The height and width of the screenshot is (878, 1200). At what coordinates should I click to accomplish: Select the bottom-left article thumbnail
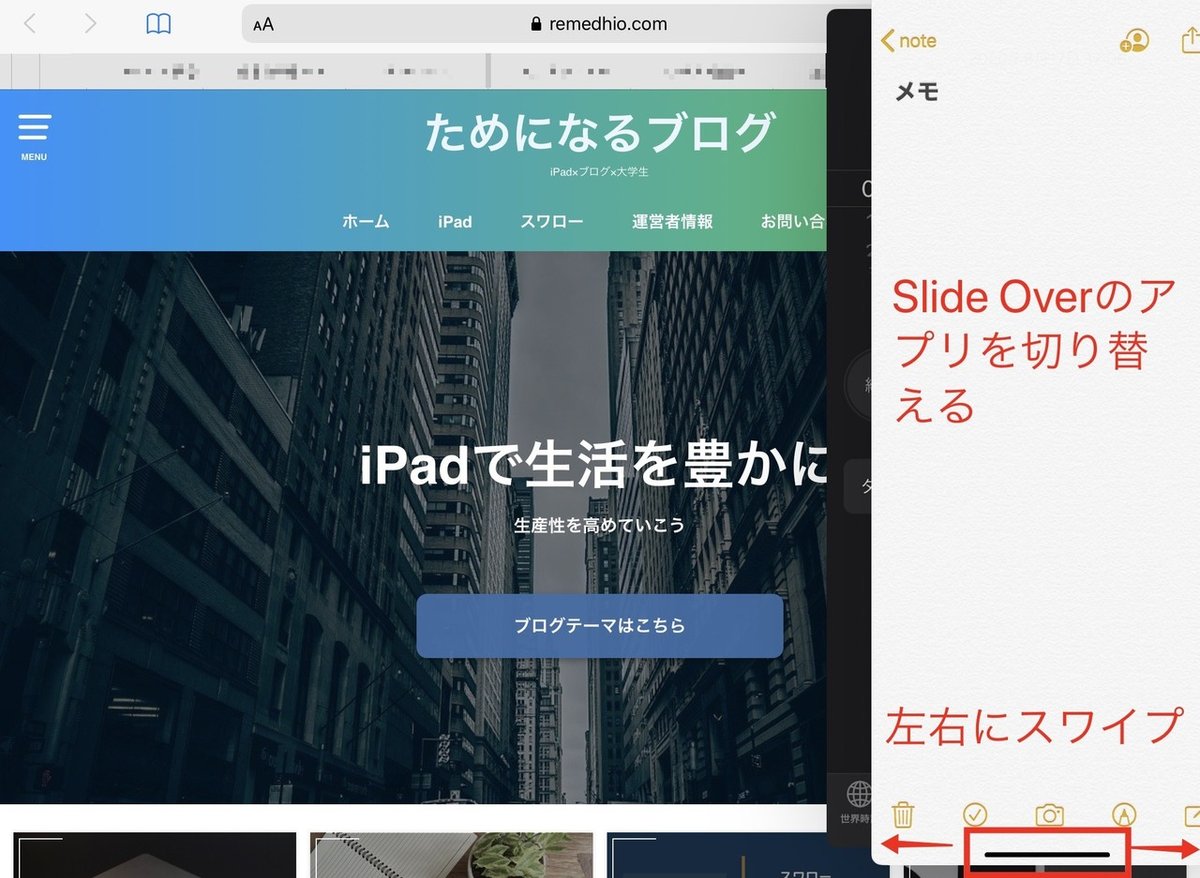point(155,860)
